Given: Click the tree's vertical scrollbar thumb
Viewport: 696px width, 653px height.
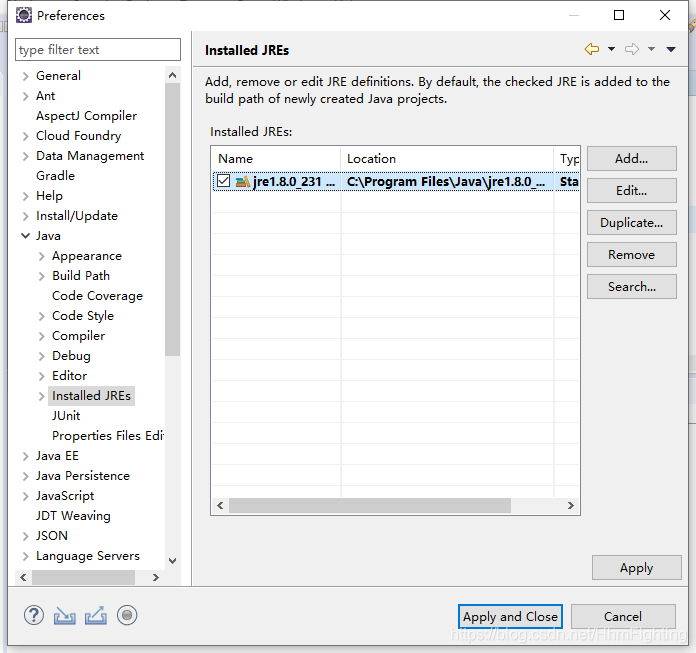Looking at the screenshot, I should coord(172,219).
